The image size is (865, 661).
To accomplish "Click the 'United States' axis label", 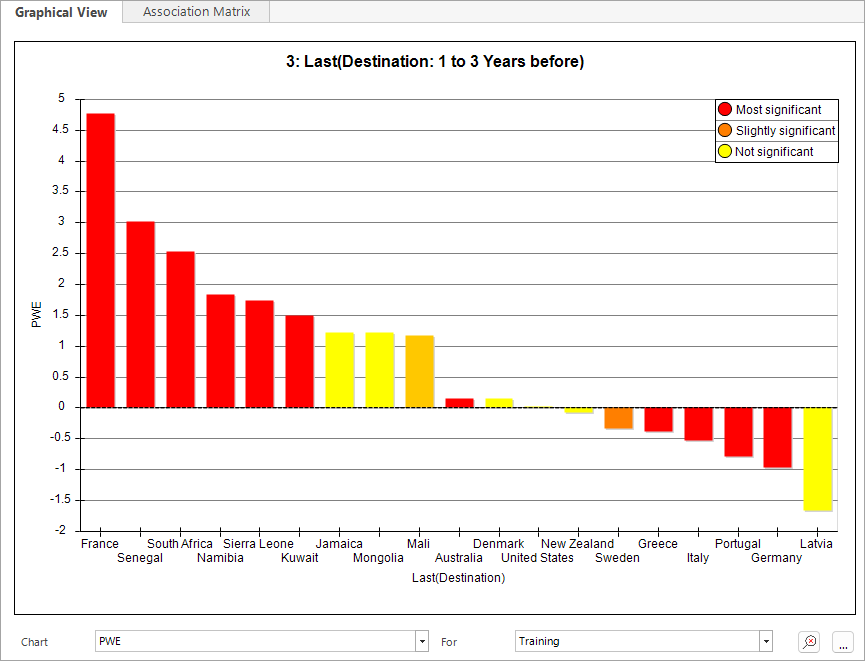I will point(537,558).
